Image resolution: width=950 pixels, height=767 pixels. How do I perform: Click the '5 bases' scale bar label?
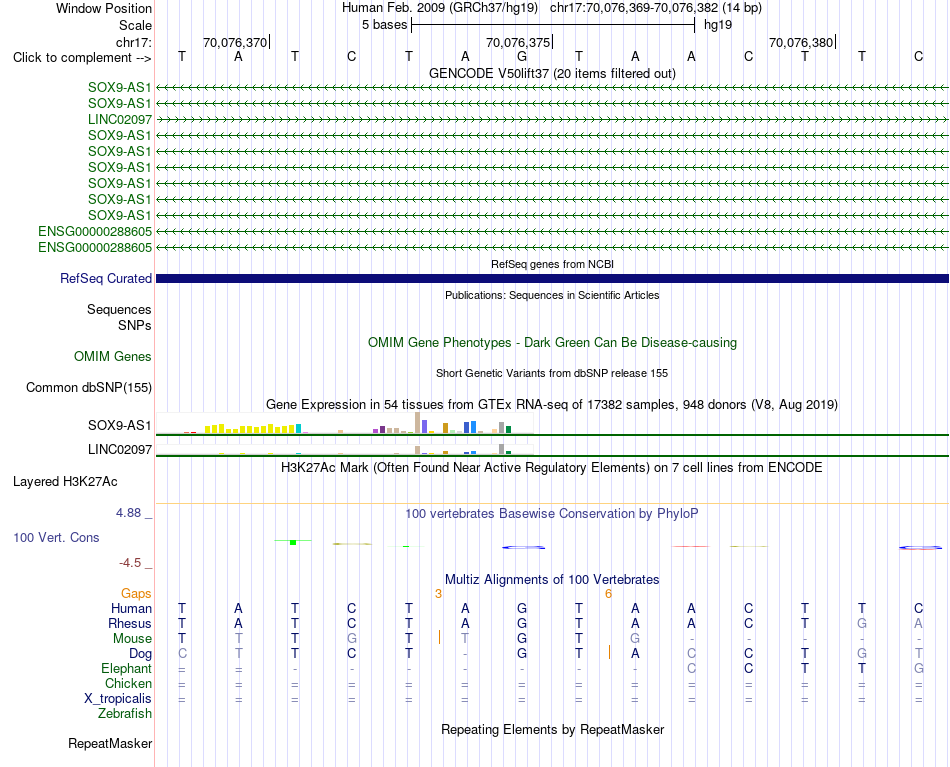click(x=385, y=25)
